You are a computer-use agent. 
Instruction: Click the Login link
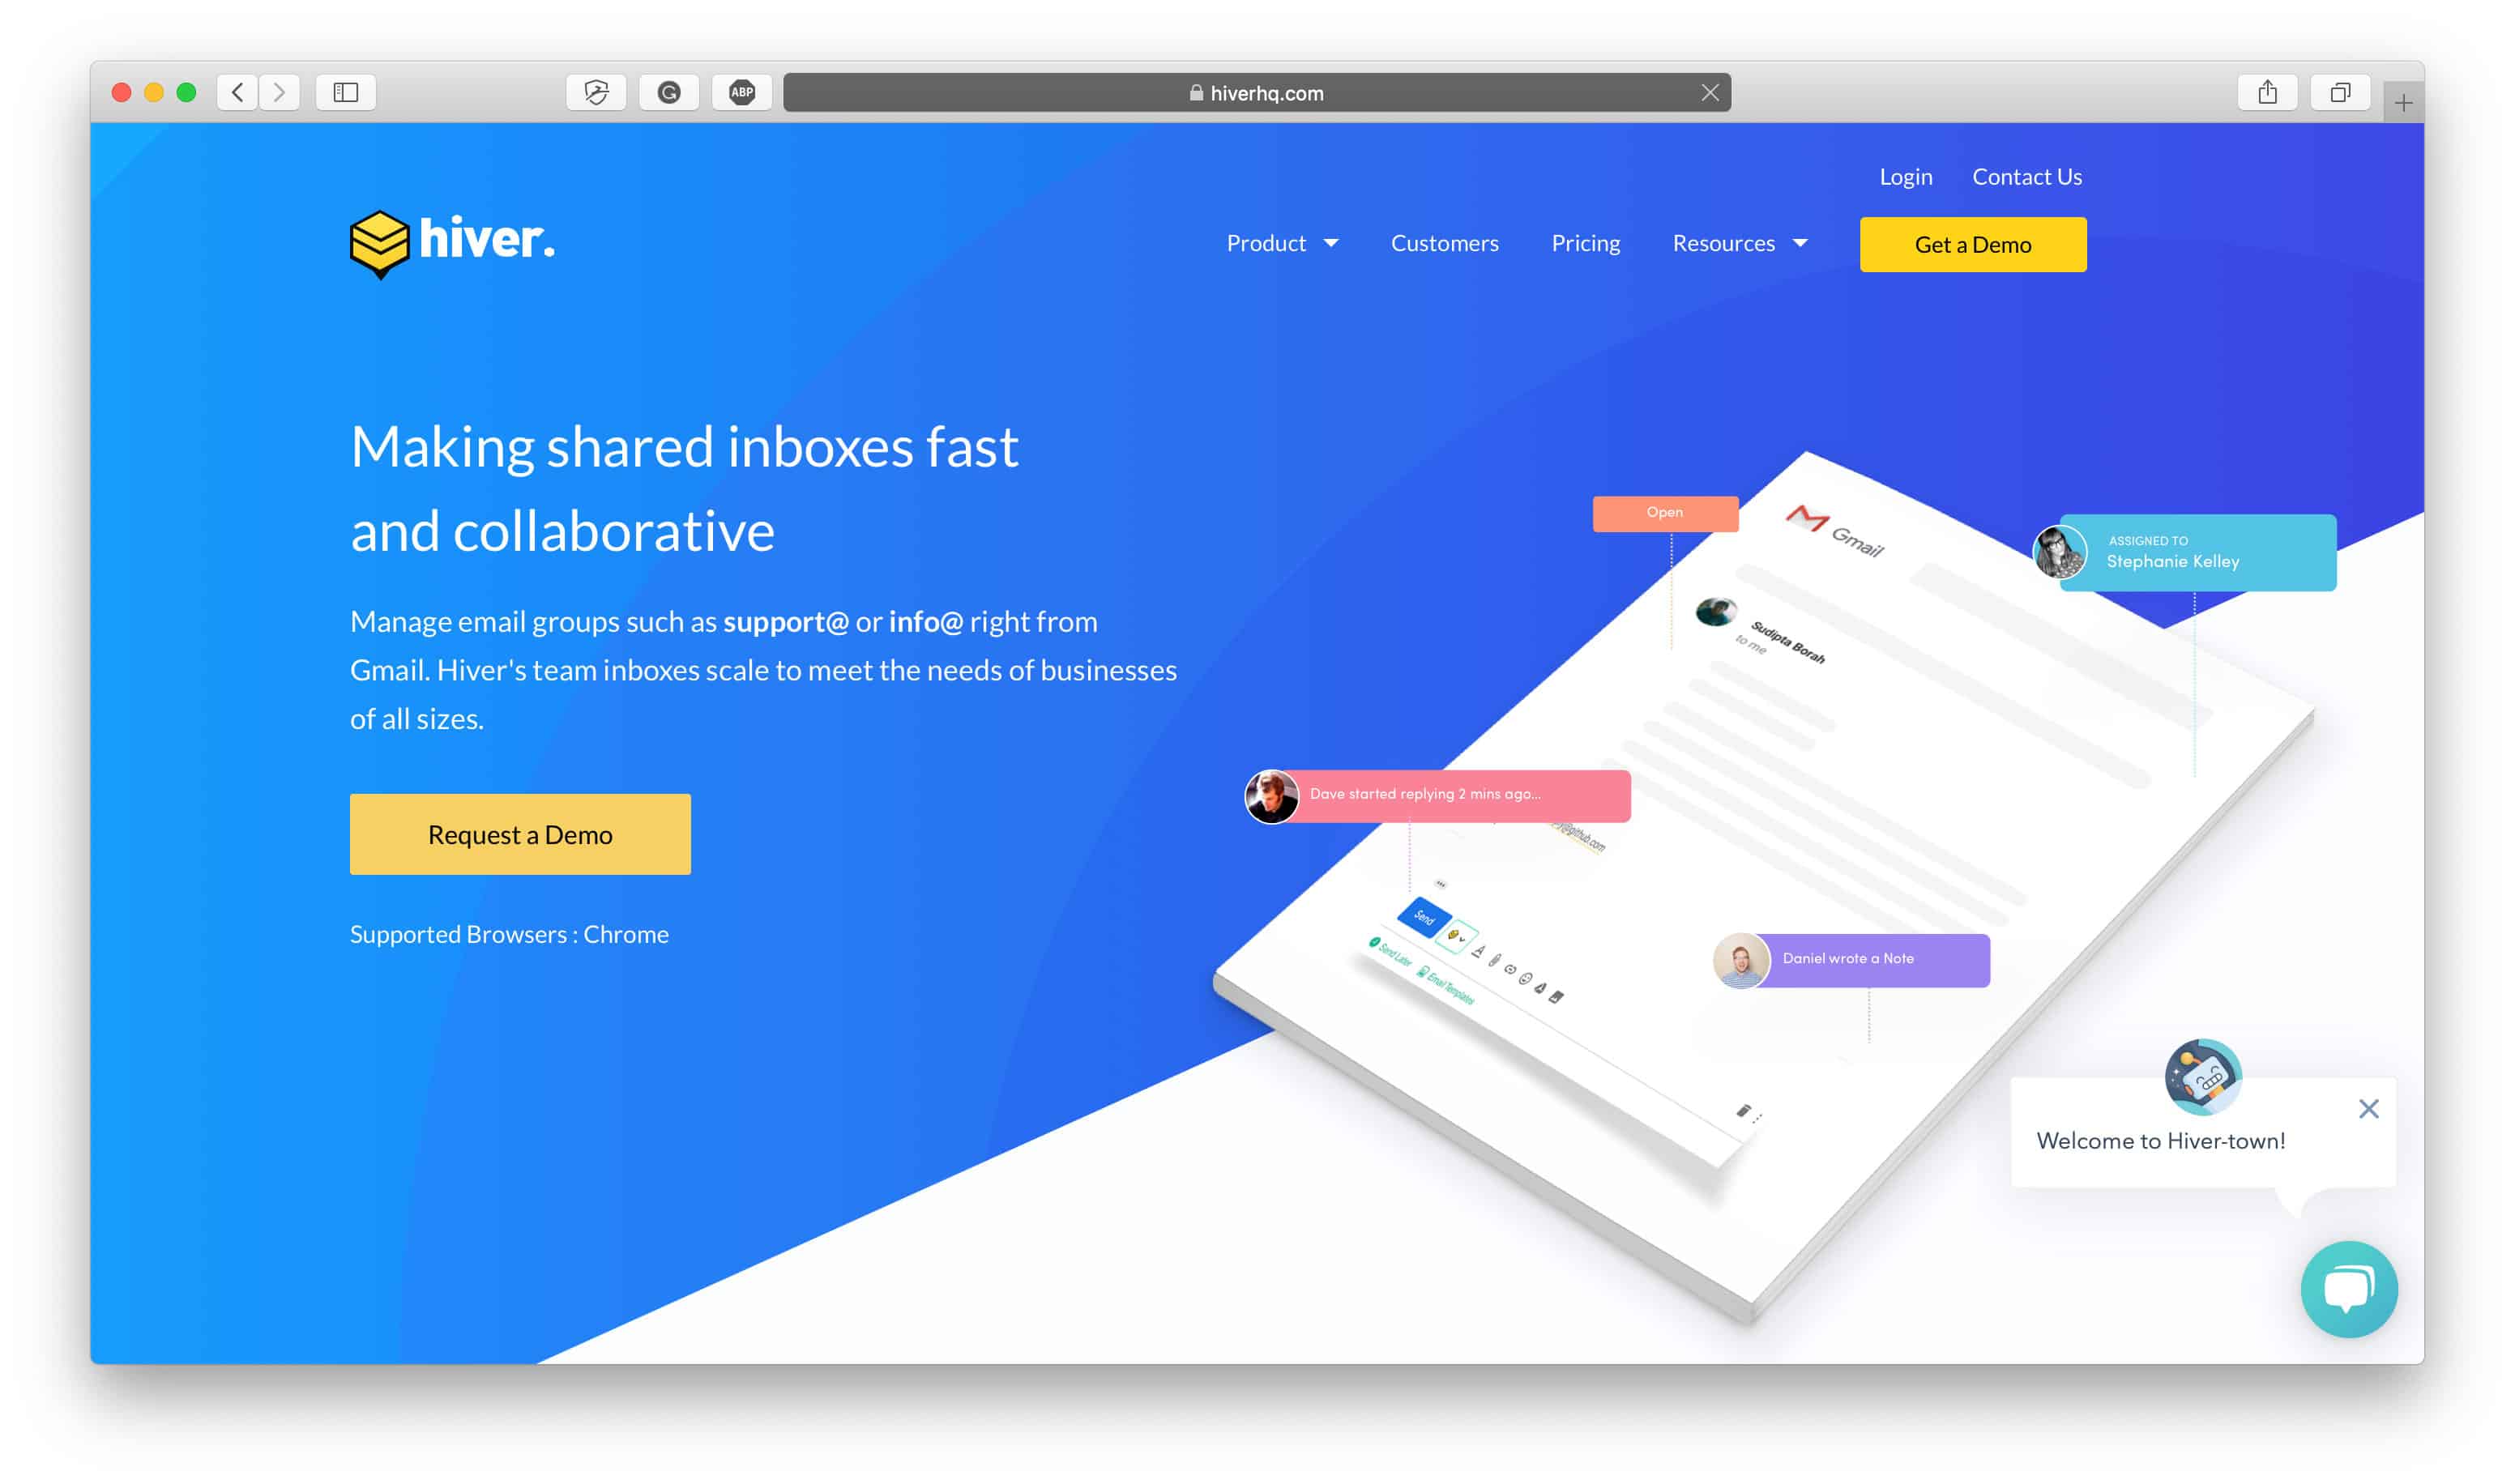point(1904,177)
